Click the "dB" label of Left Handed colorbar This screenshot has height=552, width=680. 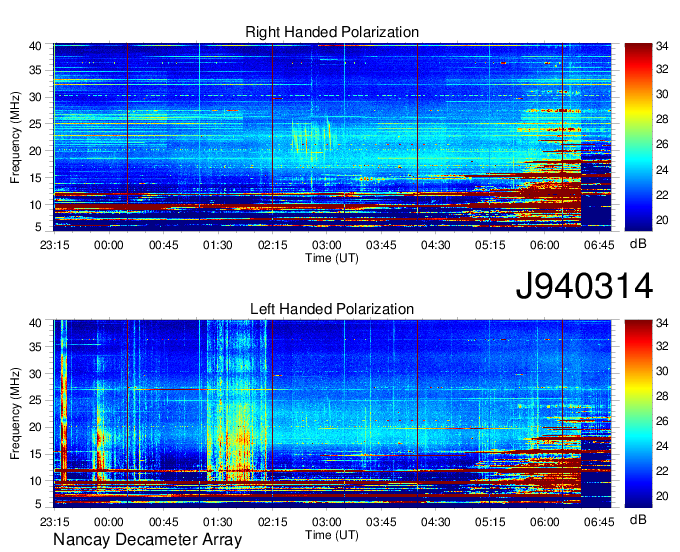(638, 519)
